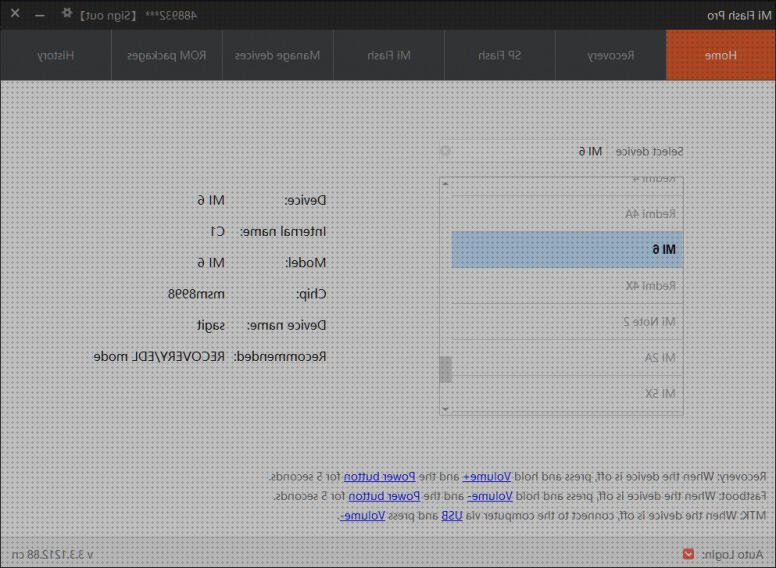Click the device list scroll down arrow

445,408
